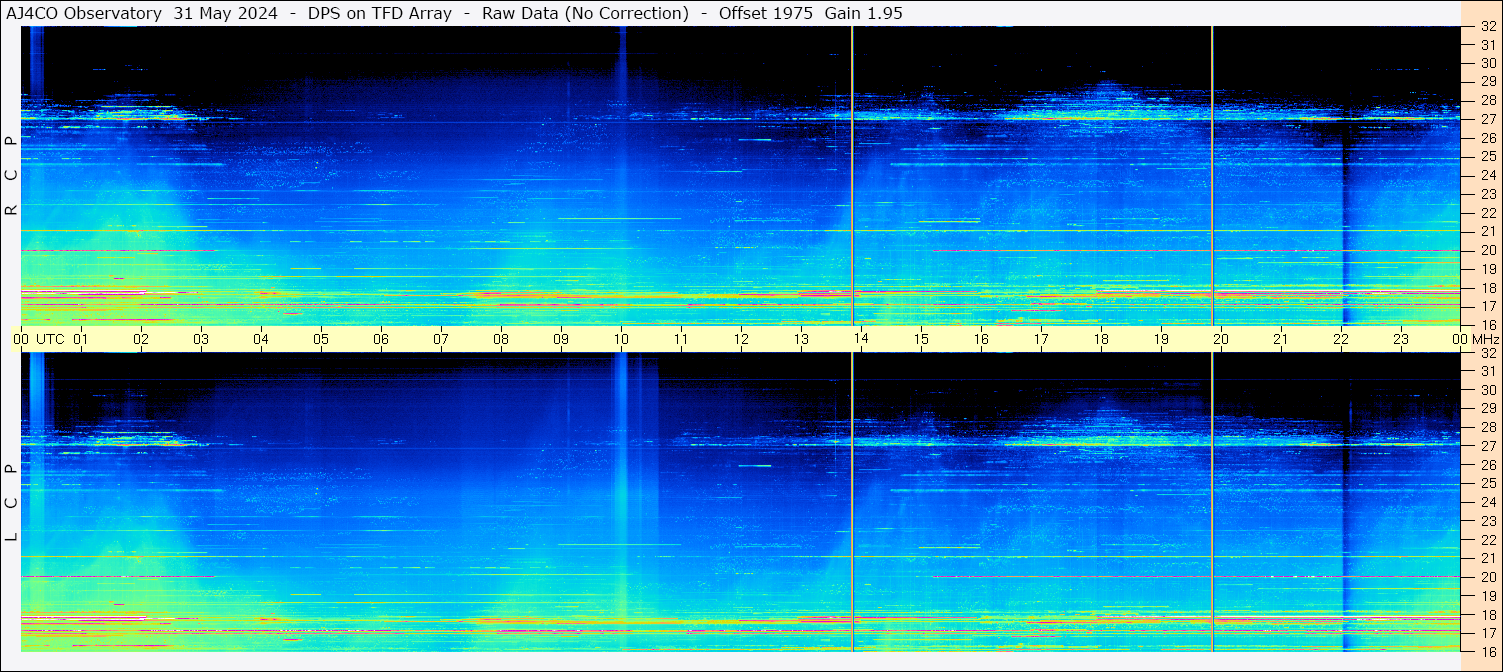Viewport: 1503px width, 672px height.
Task: Click the 17 hour label on the time axis
Action: (1041, 339)
